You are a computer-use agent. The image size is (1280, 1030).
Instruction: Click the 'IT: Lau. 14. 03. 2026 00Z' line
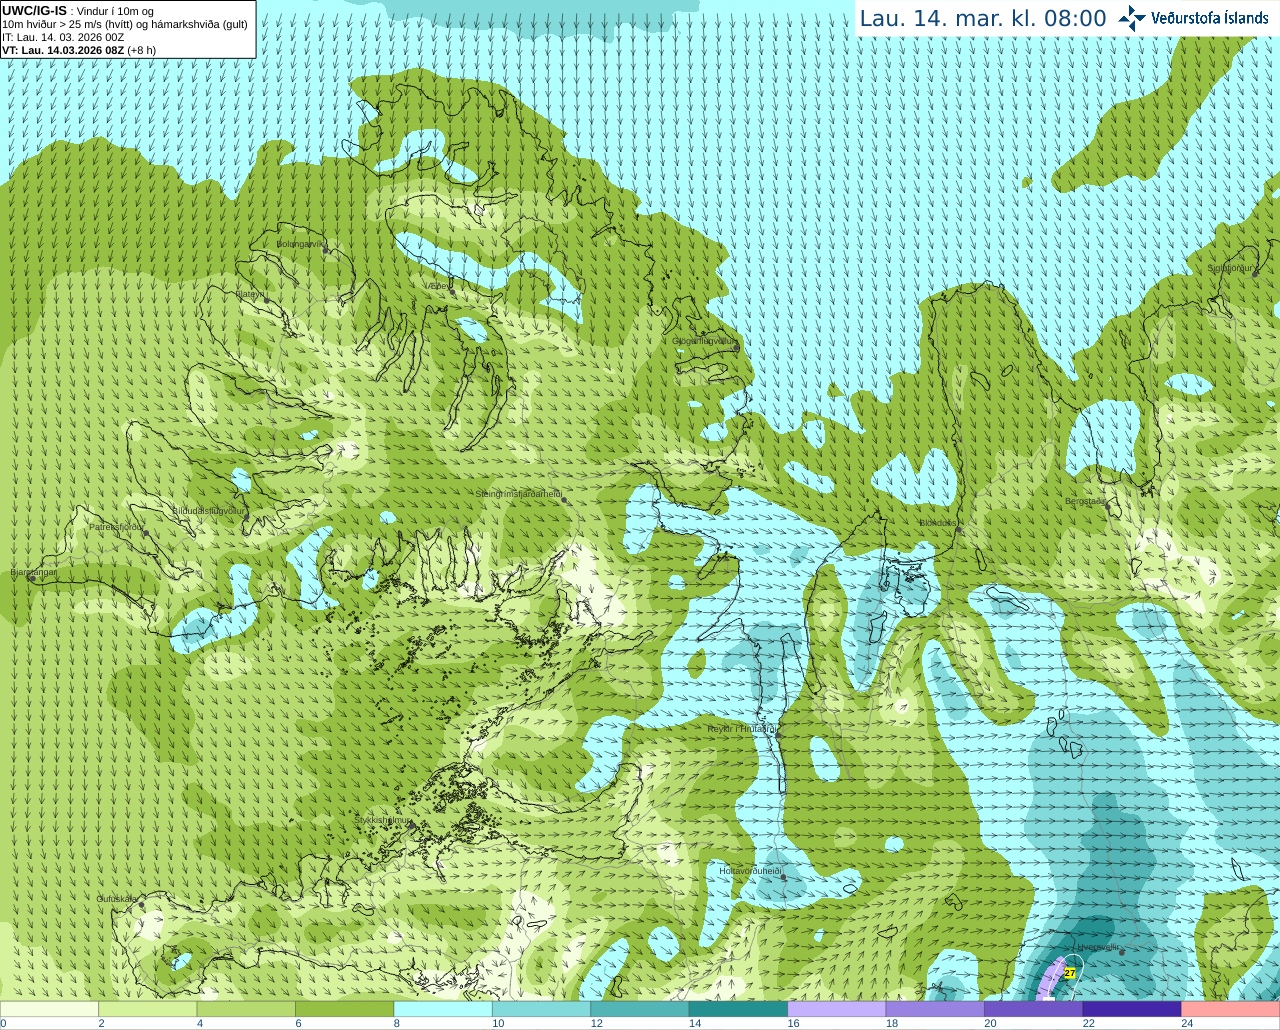point(63,37)
